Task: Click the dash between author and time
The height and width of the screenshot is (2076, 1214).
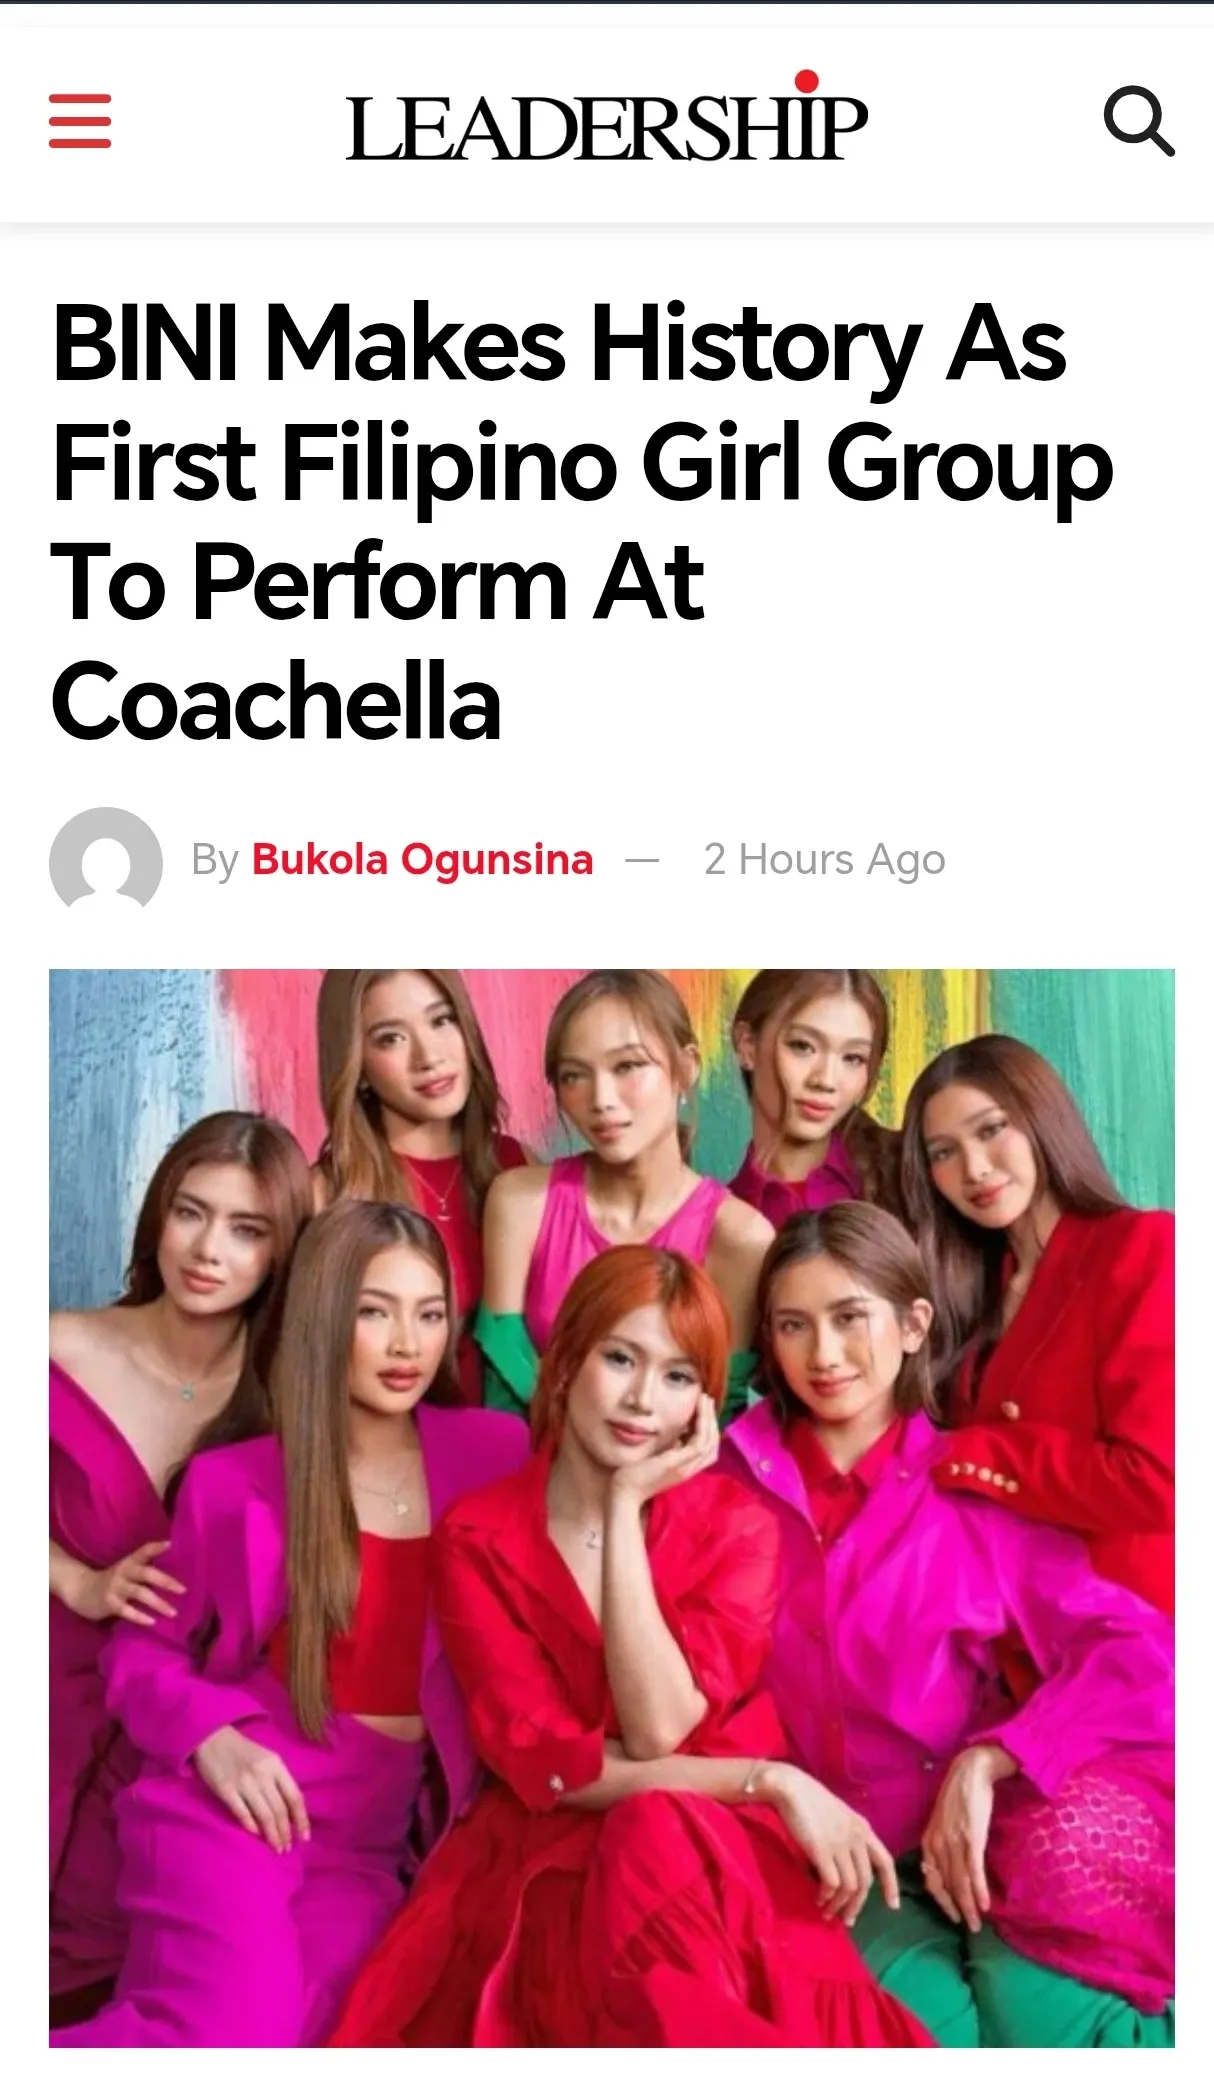Action: [642, 860]
